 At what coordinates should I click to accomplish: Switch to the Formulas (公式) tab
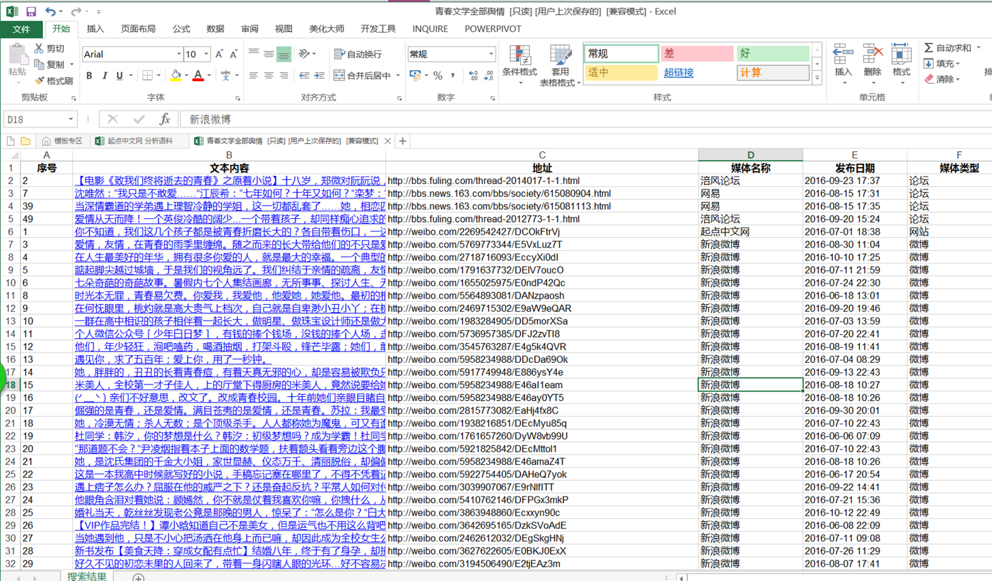[181, 29]
